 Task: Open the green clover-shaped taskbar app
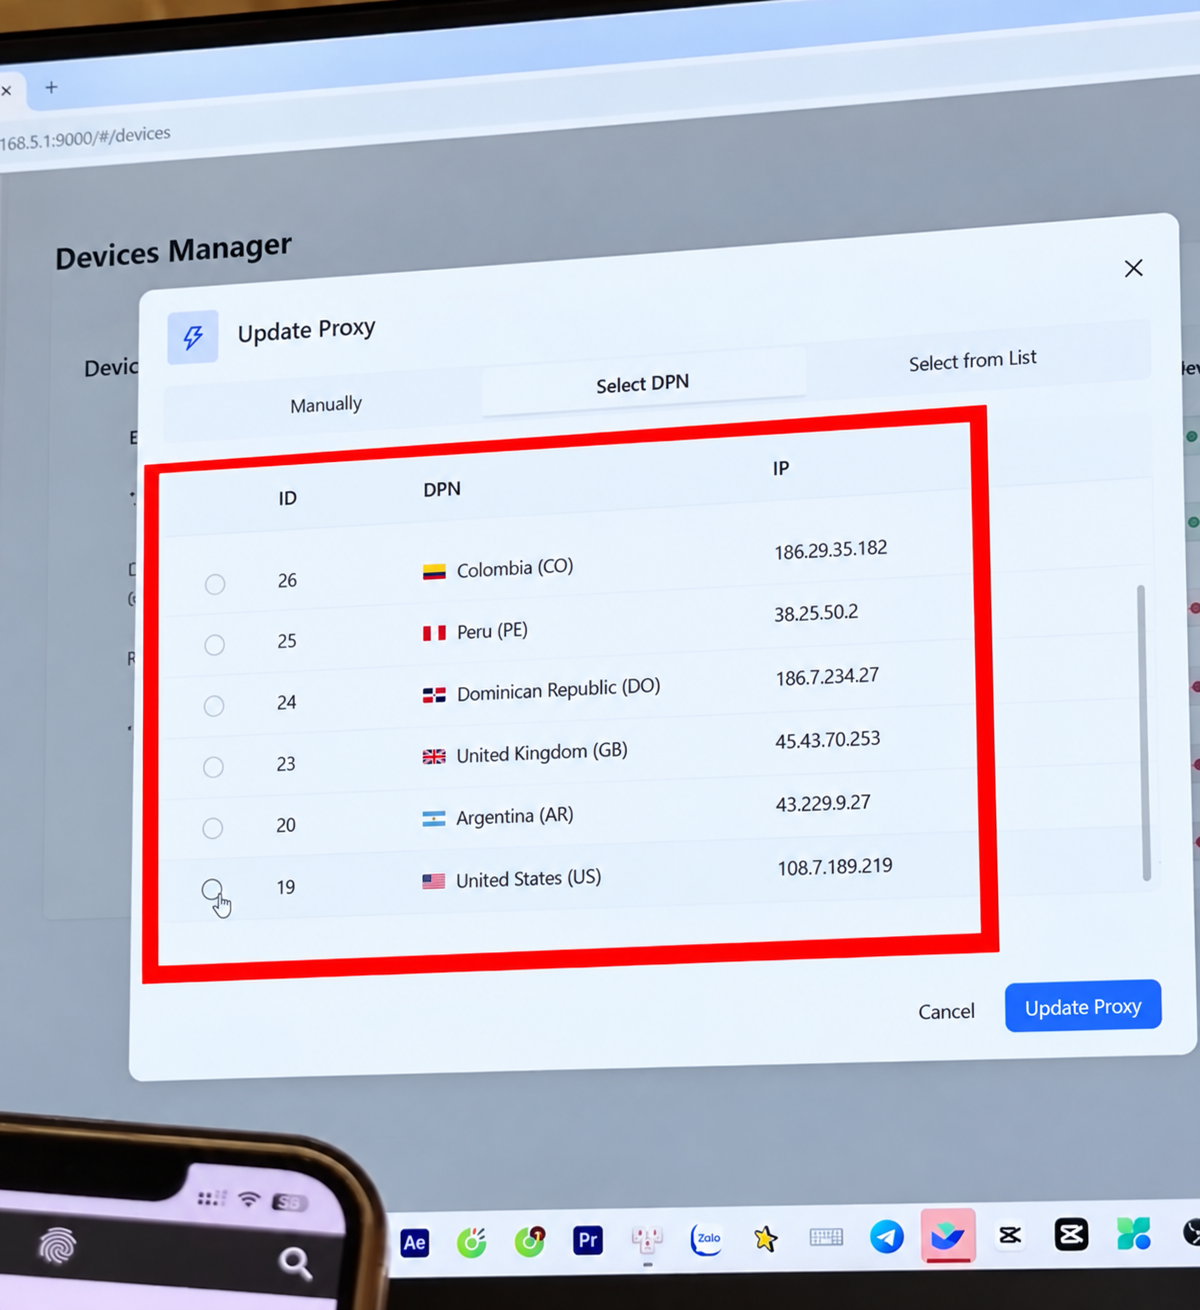(1134, 1233)
